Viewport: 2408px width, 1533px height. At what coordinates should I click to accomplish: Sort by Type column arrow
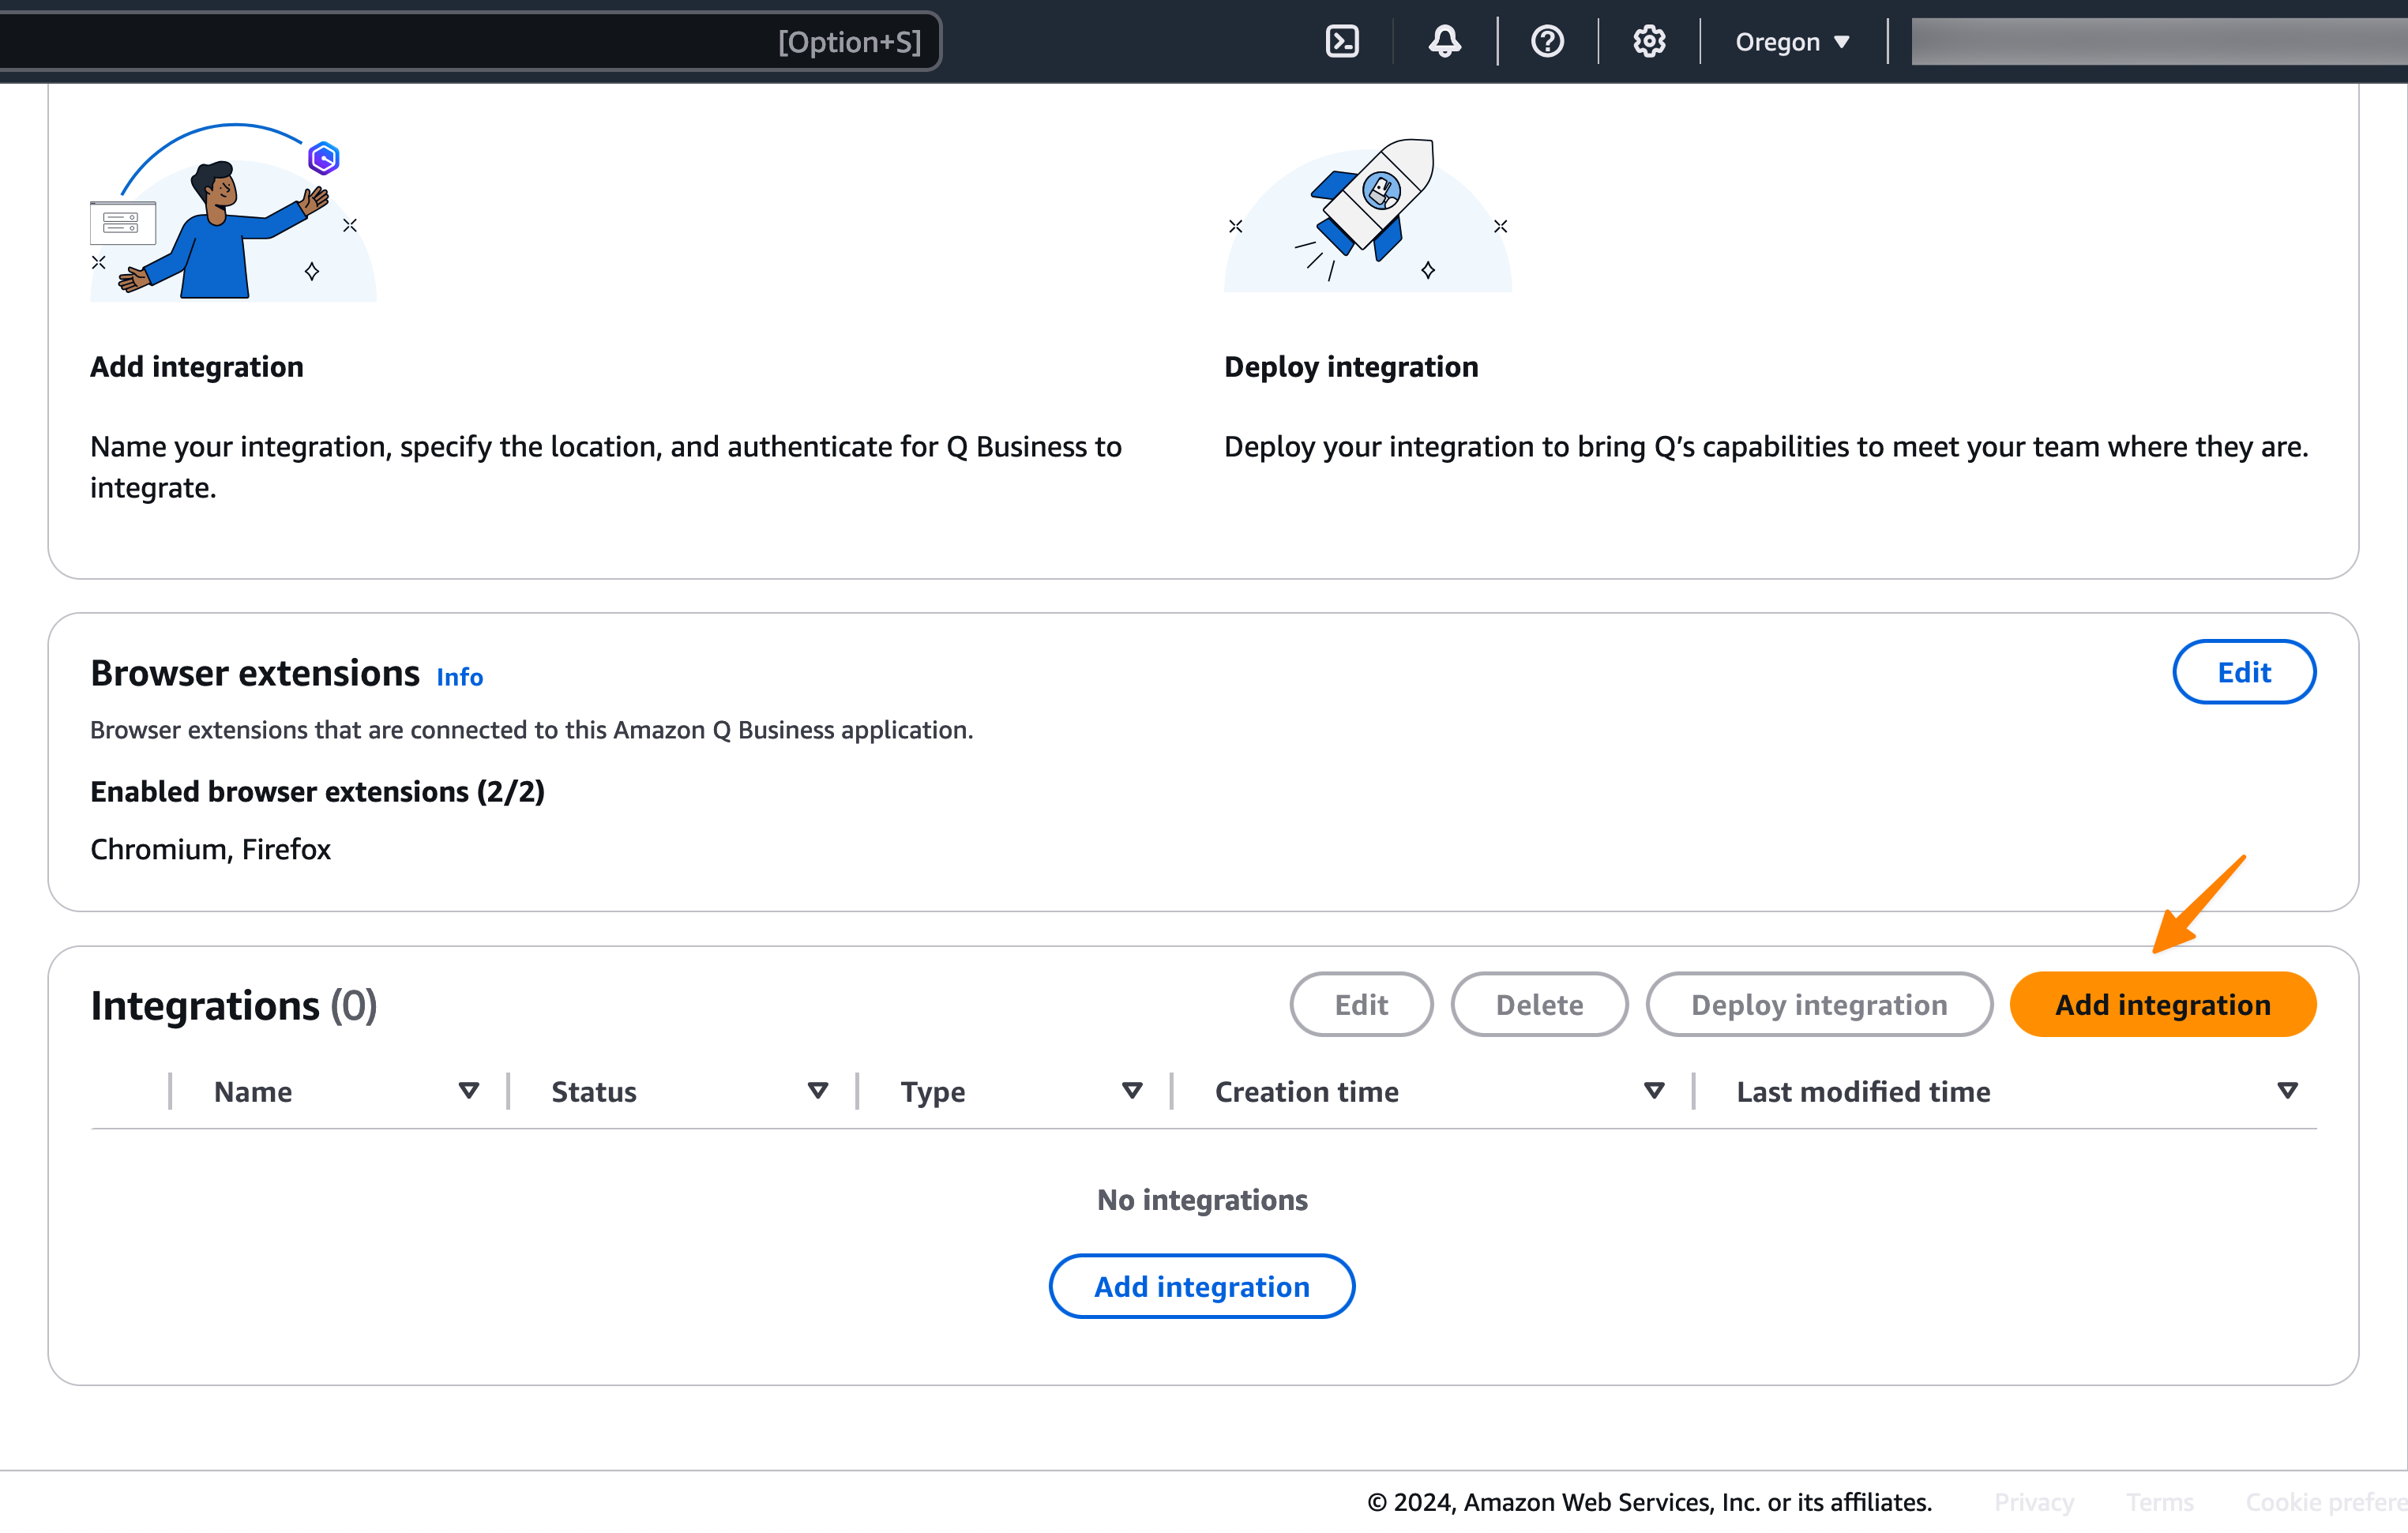coord(1131,1090)
